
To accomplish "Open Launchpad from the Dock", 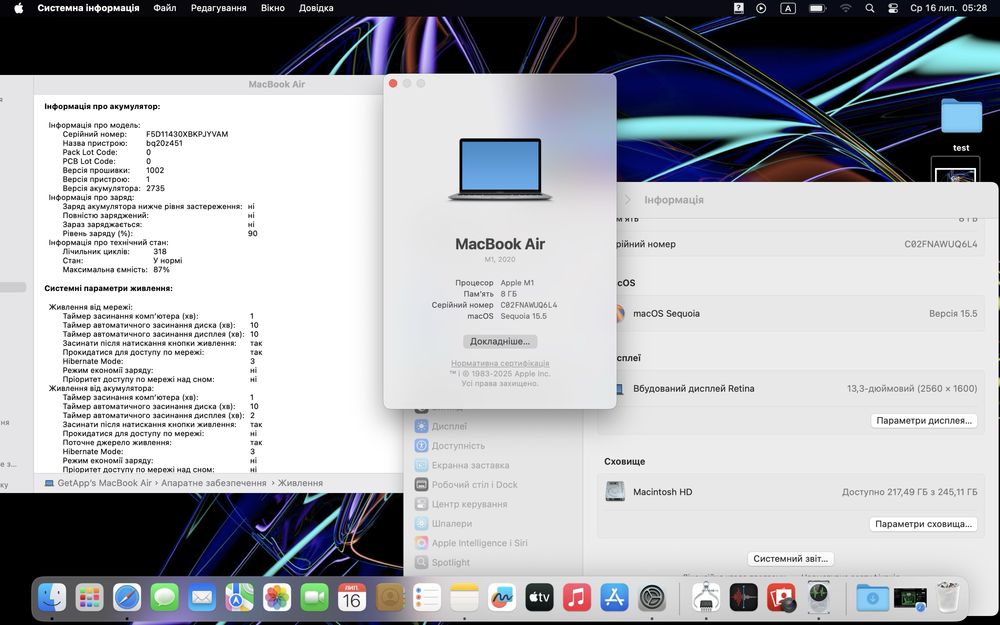I will (x=89, y=598).
